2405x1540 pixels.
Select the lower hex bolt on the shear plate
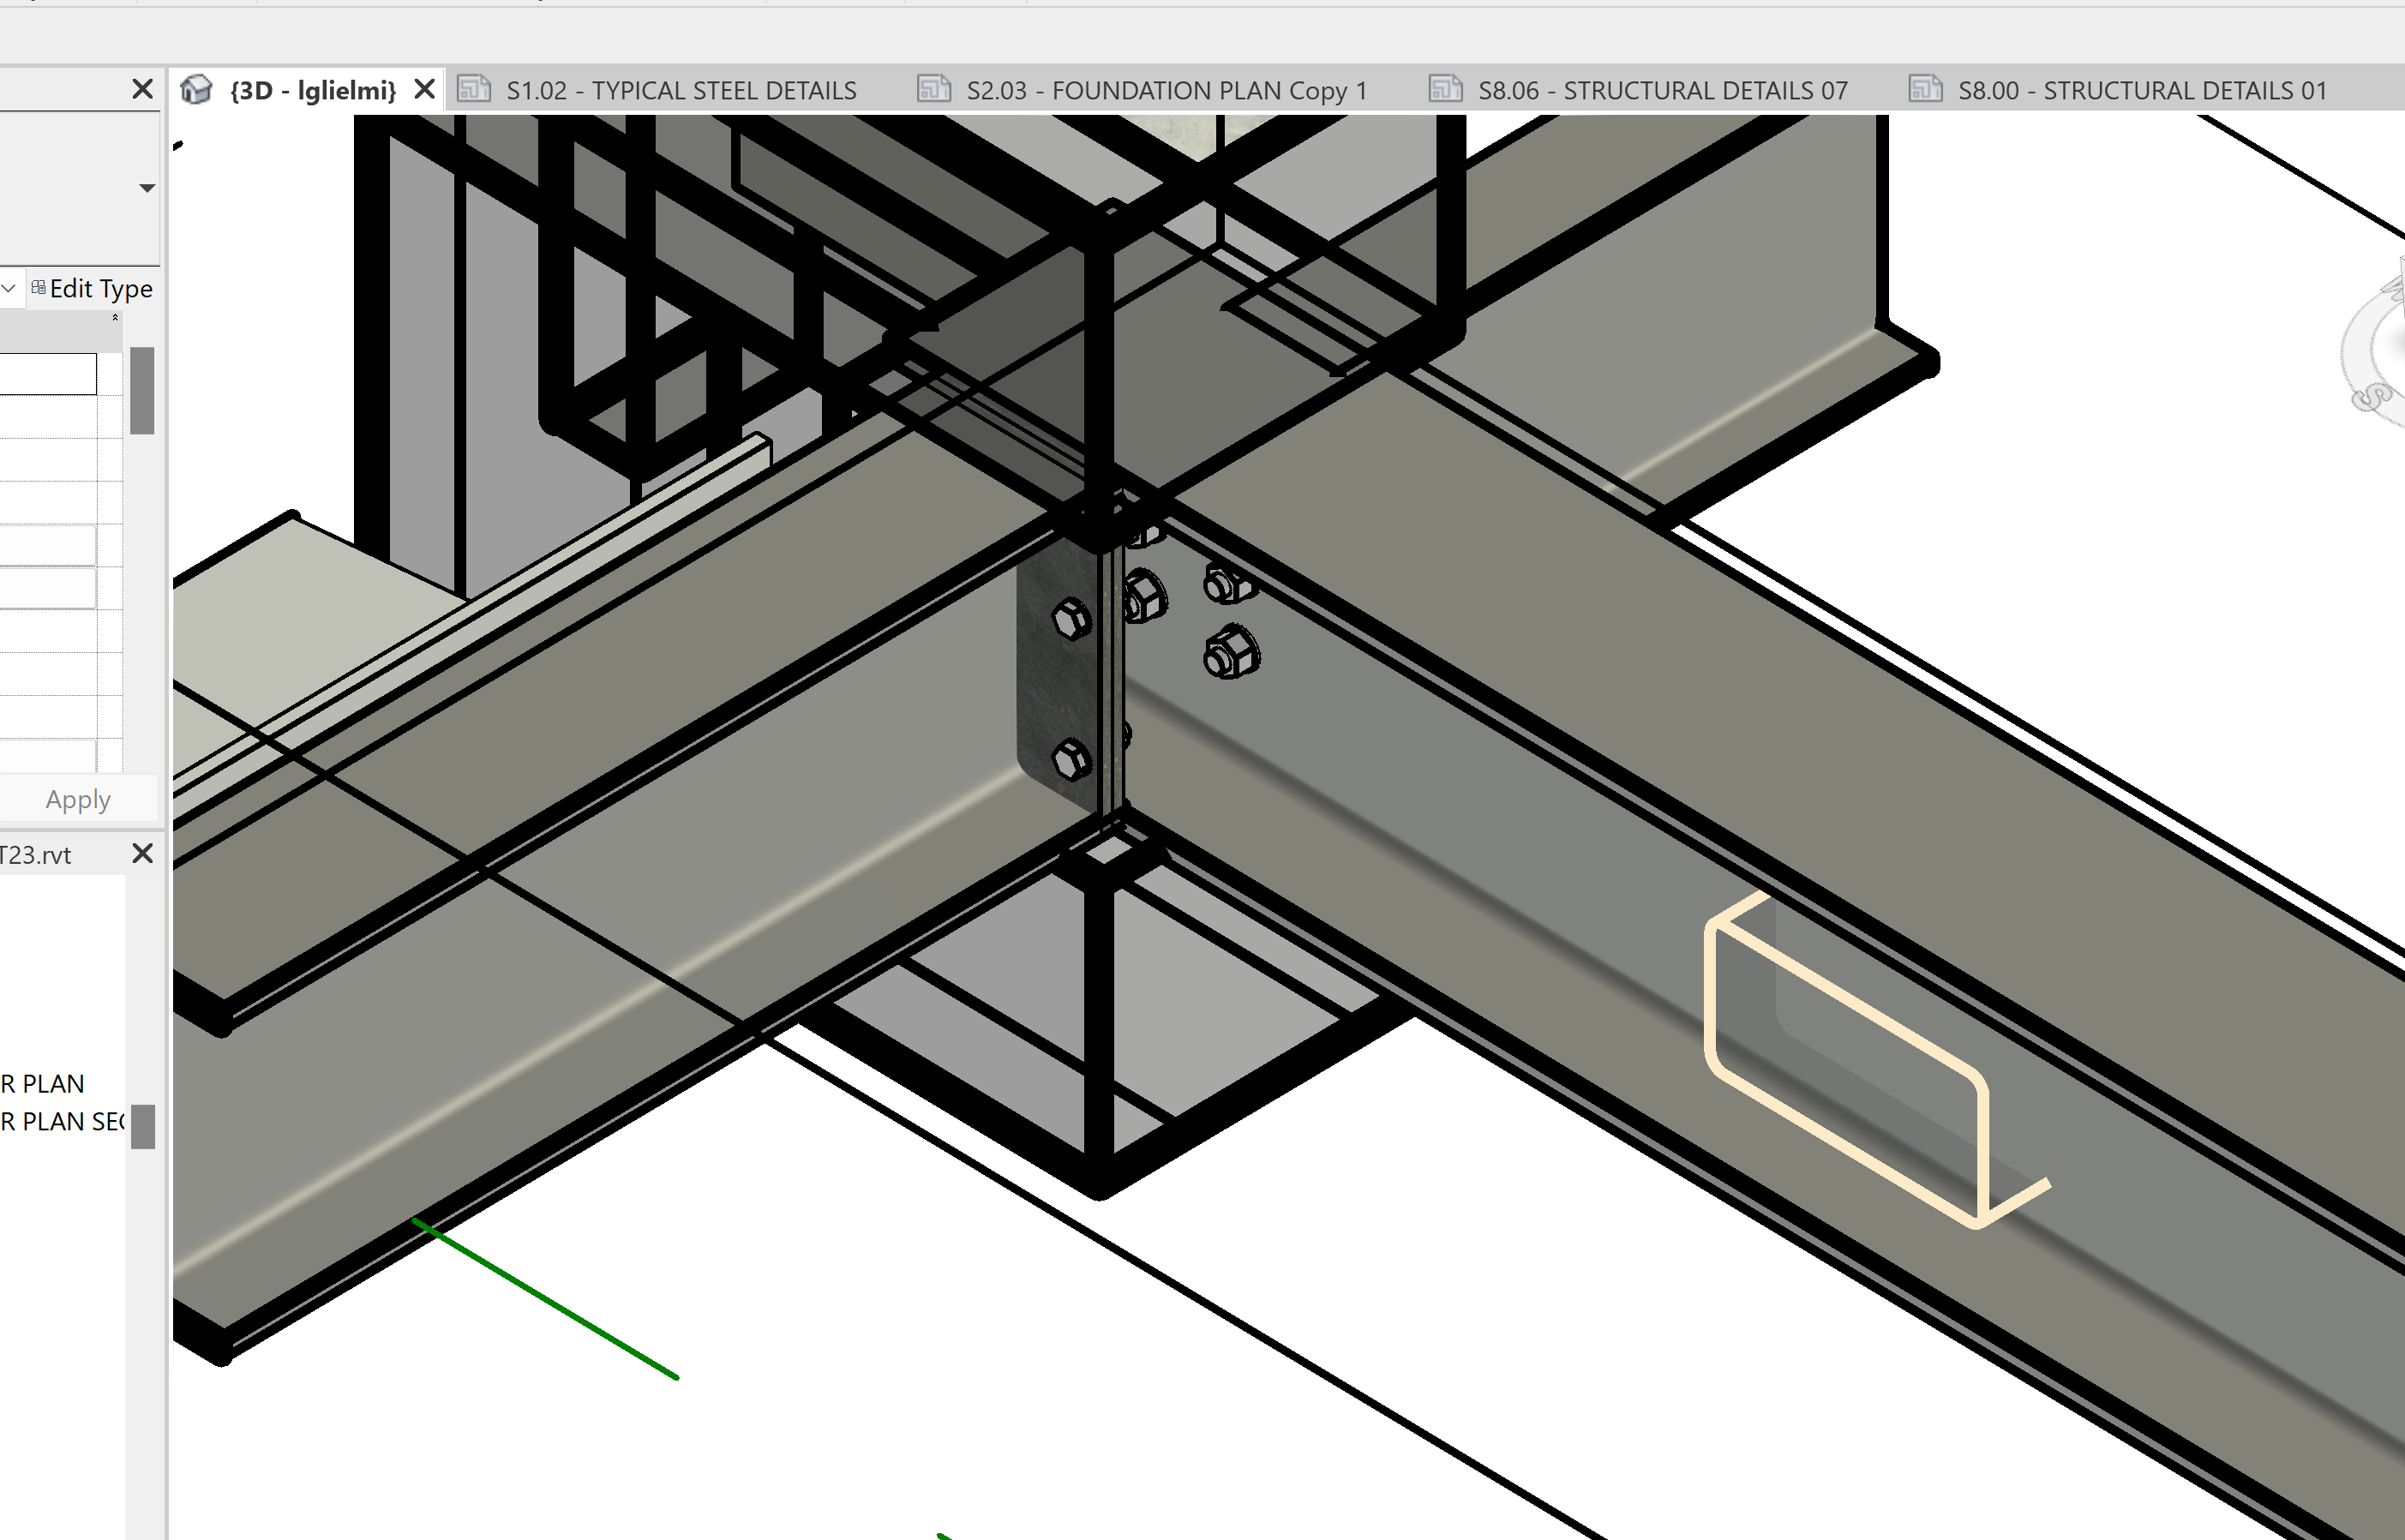[x=1071, y=760]
